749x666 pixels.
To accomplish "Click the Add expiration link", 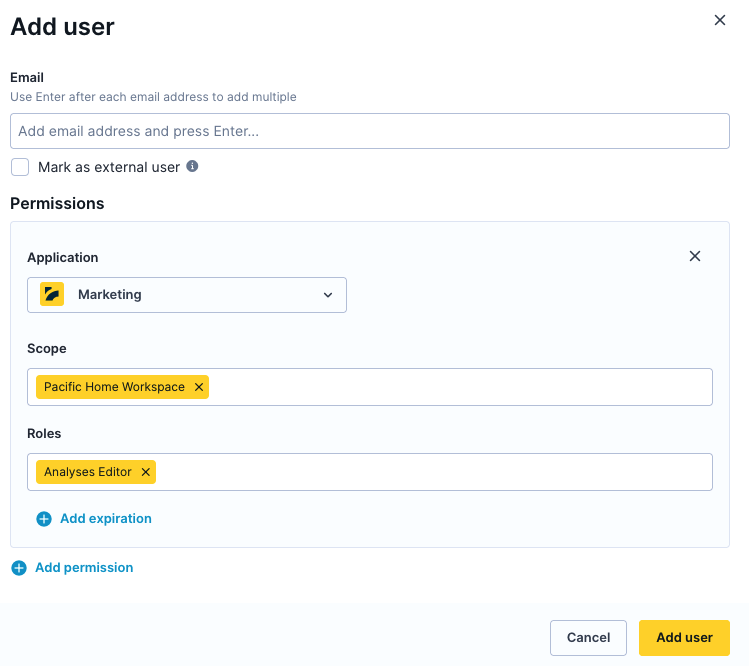I will (x=94, y=518).
